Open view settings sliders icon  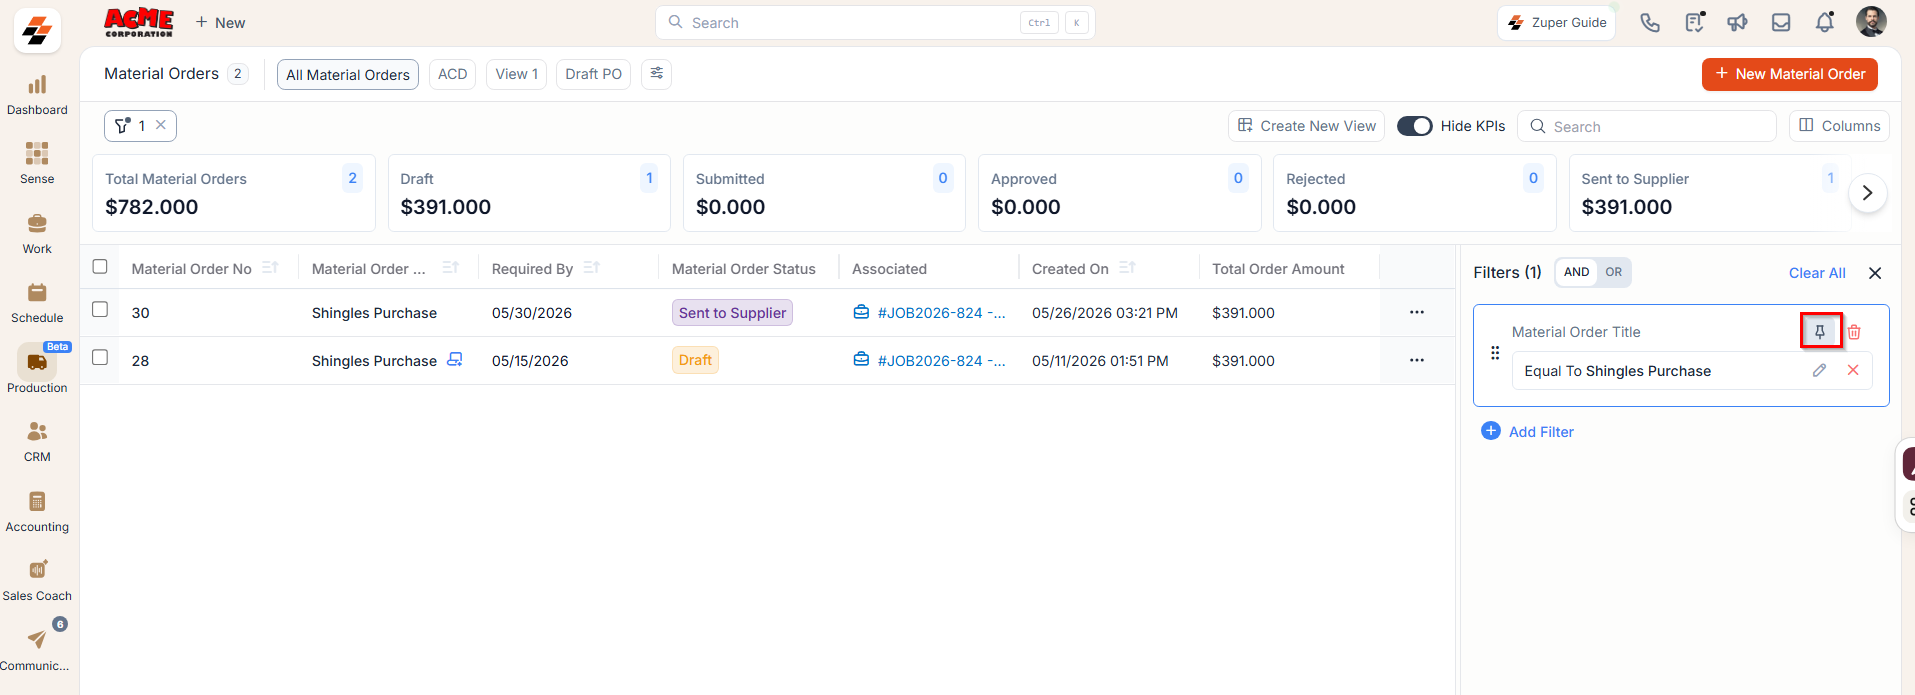point(656,73)
